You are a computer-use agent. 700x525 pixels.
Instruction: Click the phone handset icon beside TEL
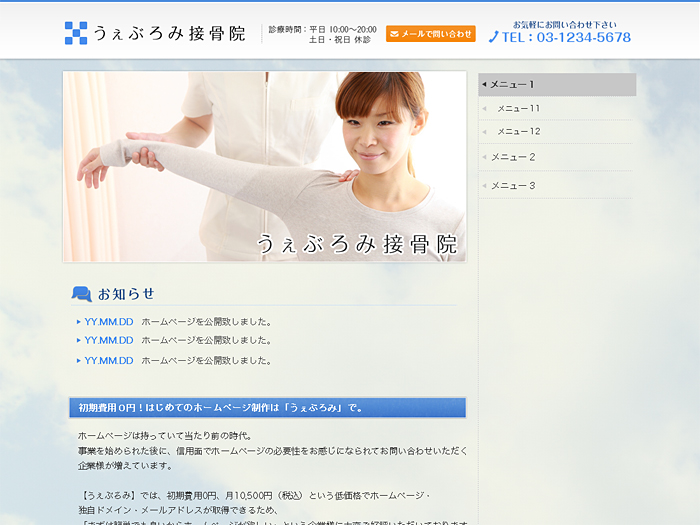493,37
